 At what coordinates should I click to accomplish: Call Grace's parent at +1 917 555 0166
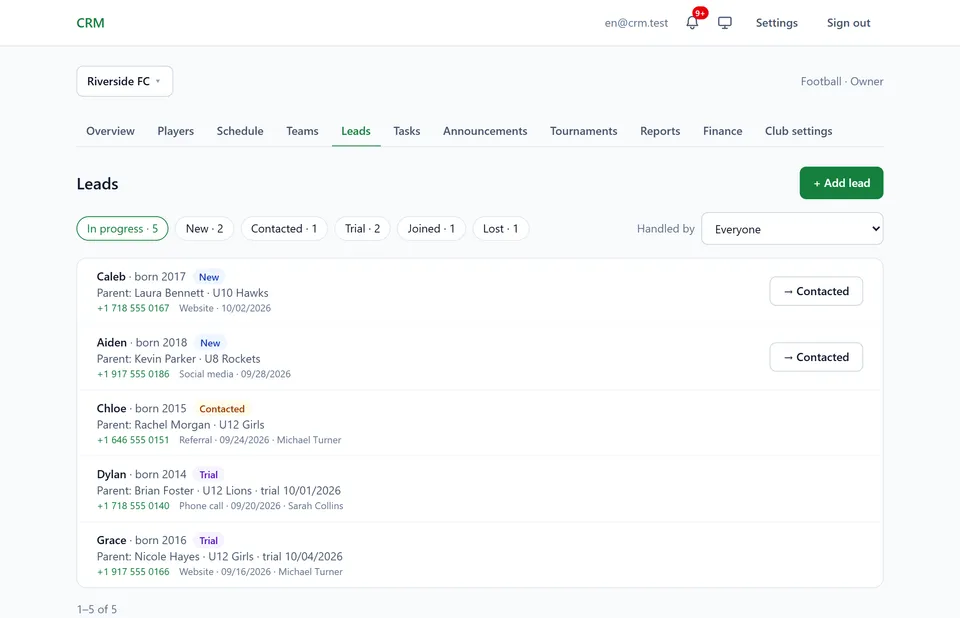[133, 571]
